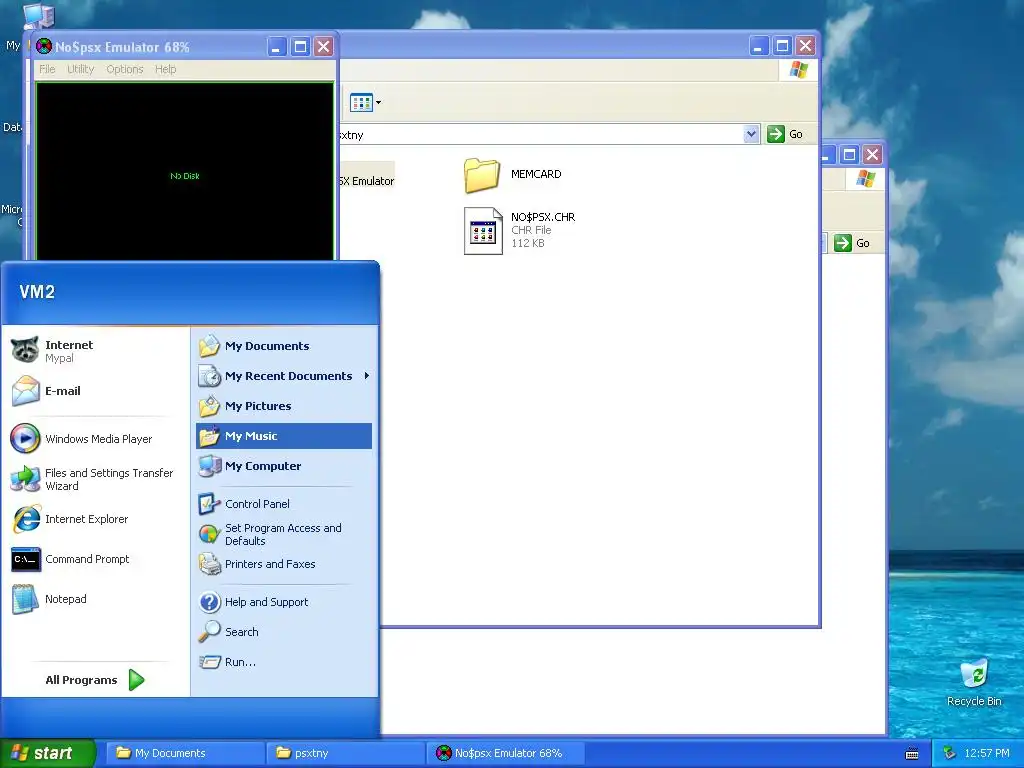Click the 112 KB file size text

[x=528, y=244]
